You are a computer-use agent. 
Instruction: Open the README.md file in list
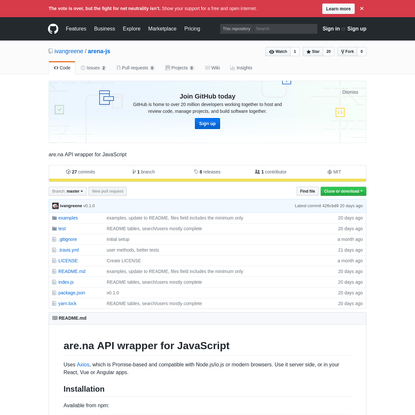point(72,271)
